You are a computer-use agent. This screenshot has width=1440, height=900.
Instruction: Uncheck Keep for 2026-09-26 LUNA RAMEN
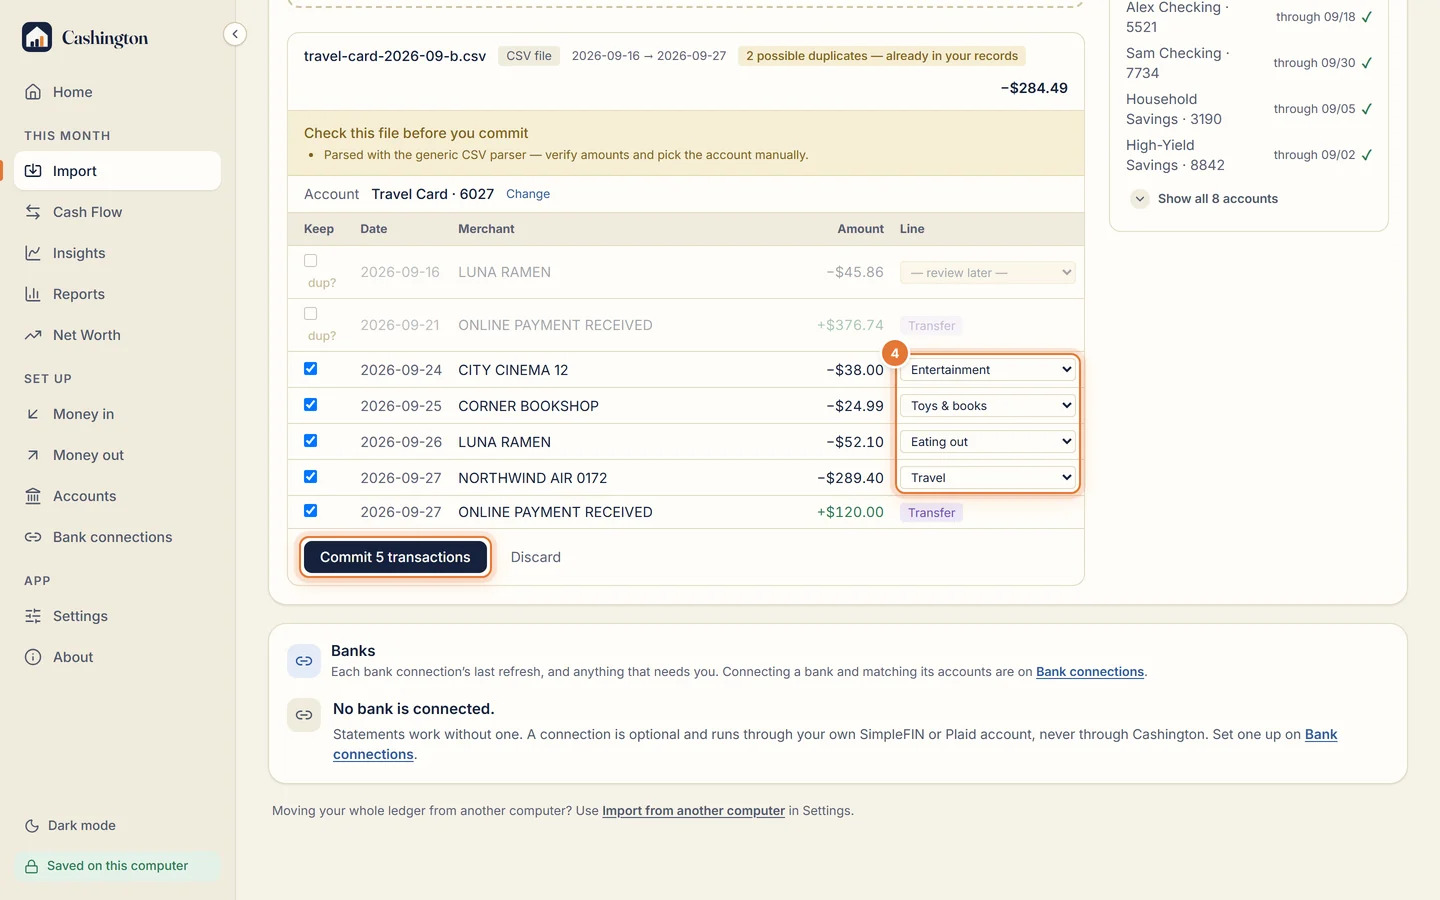coord(310,441)
